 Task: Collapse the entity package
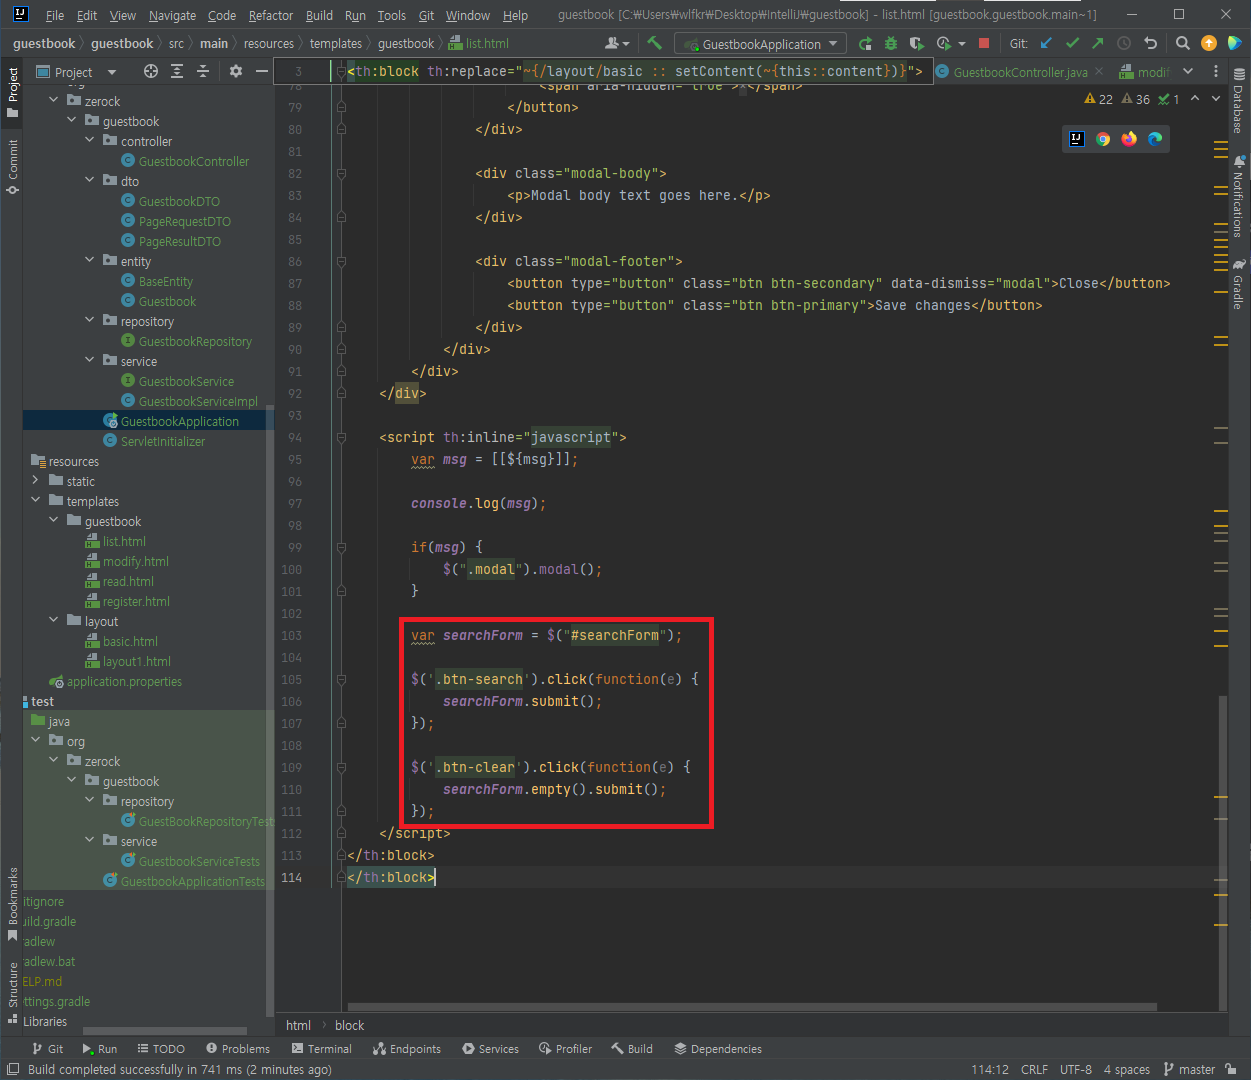(89, 261)
